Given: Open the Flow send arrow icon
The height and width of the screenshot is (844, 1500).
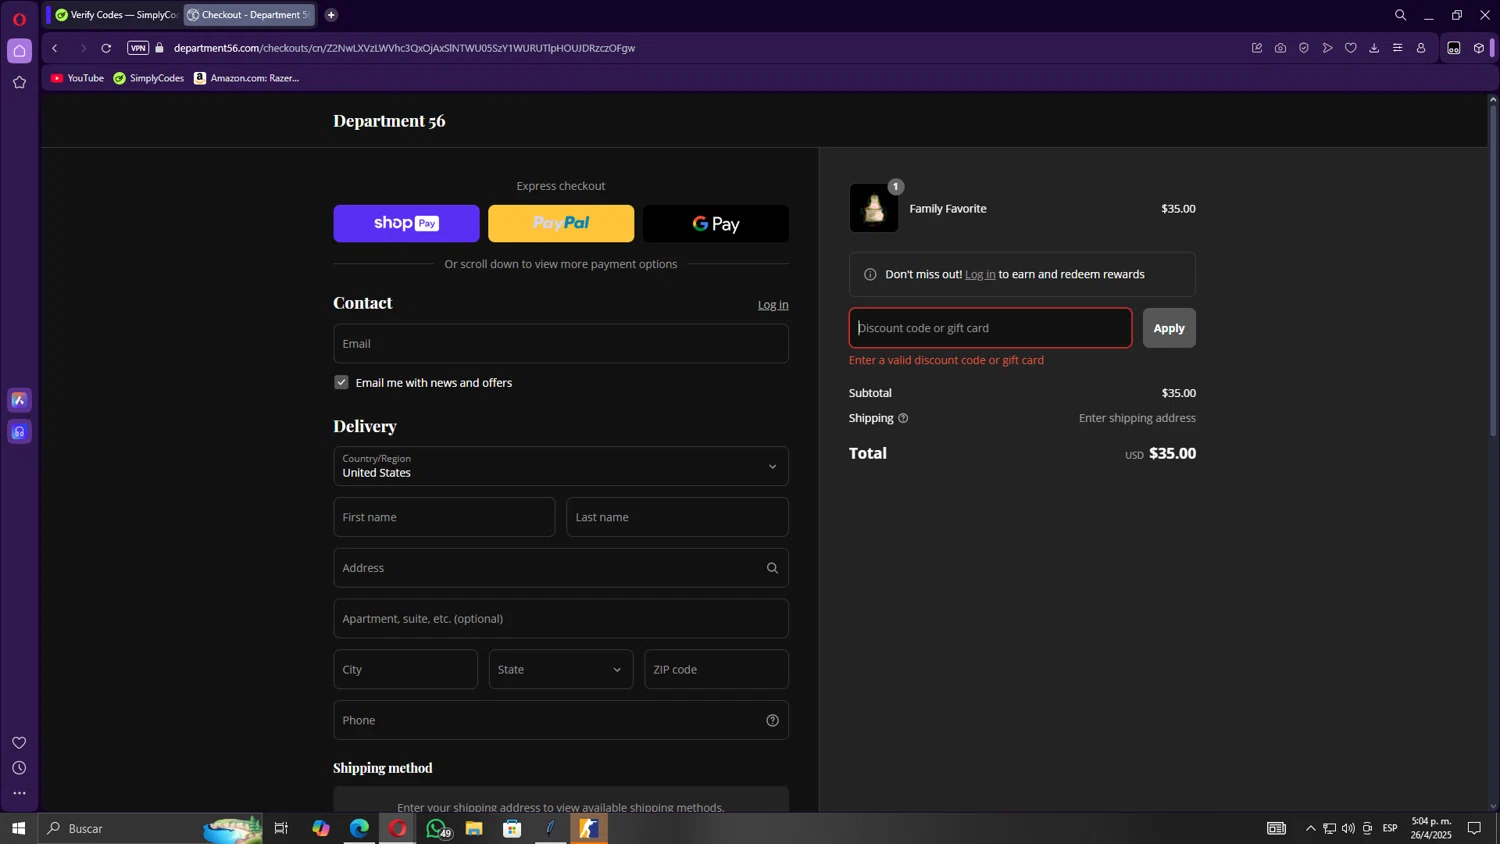Looking at the screenshot, I should coord(1327,48).
